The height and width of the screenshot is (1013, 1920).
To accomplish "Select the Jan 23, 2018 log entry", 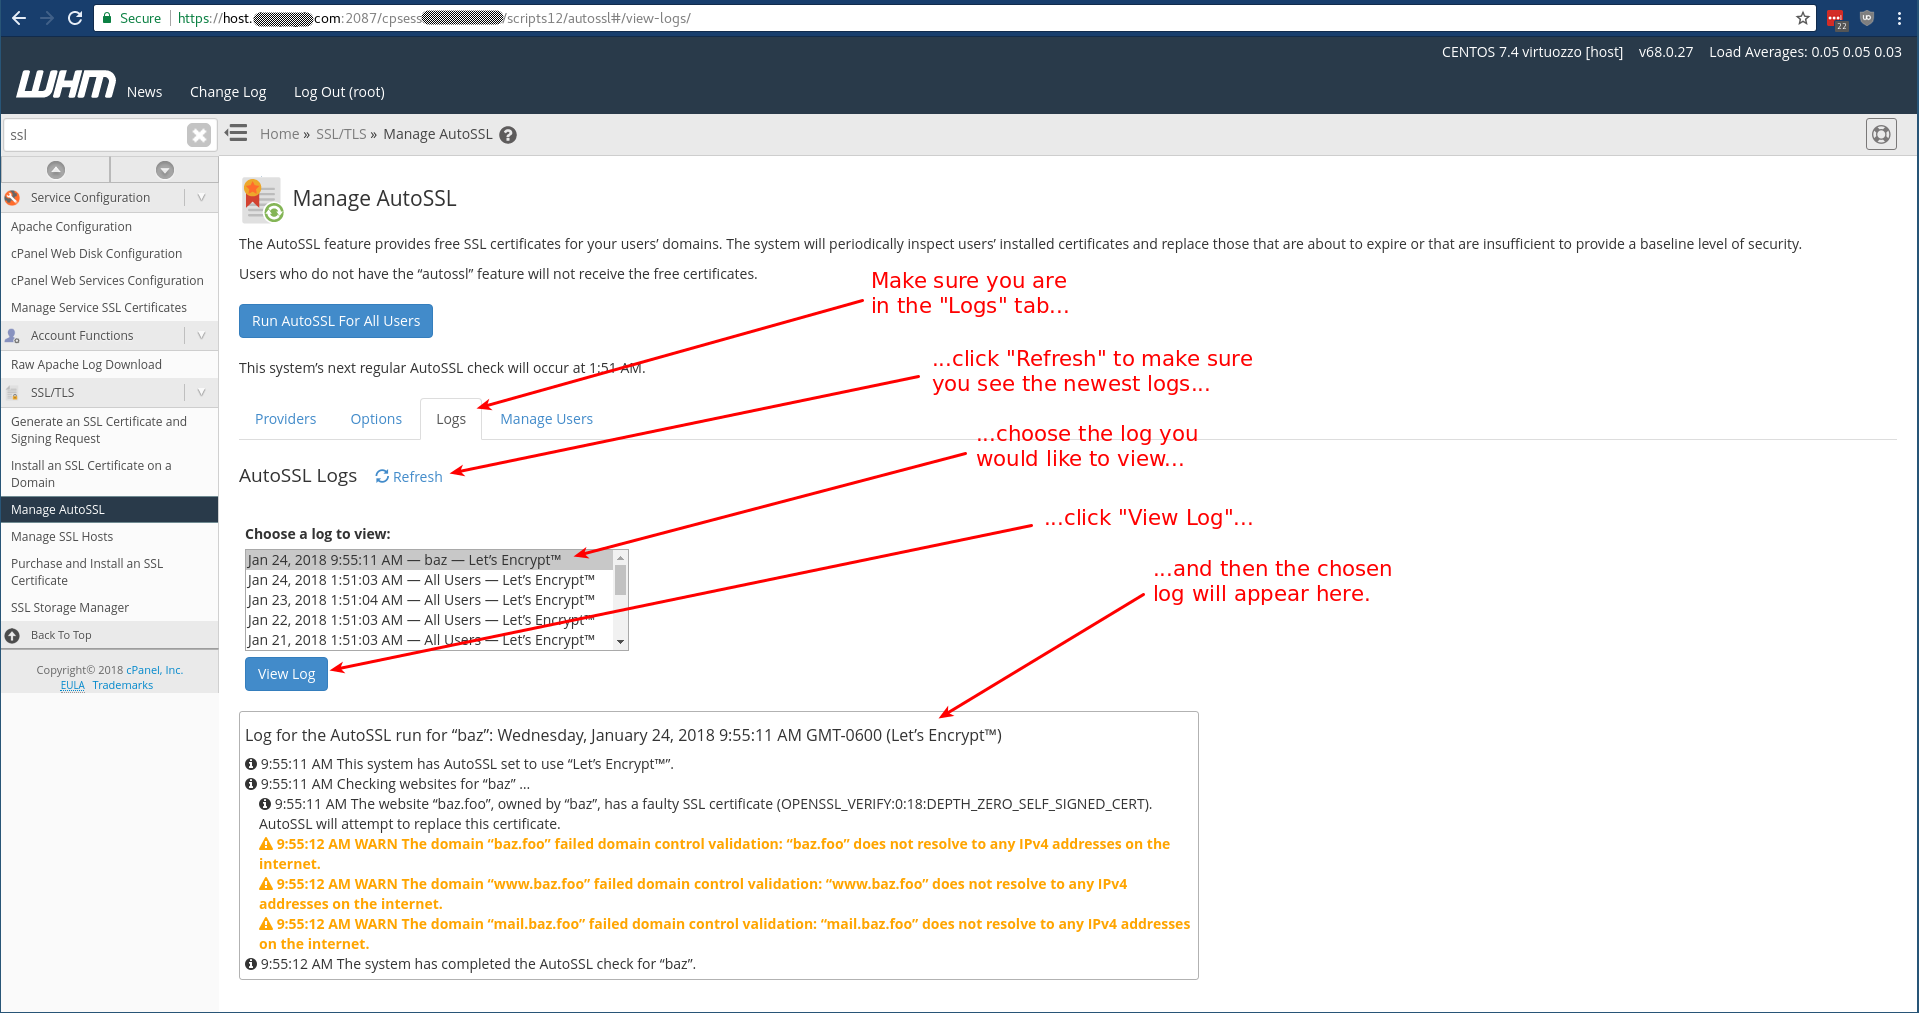I will tap(421, 600).
